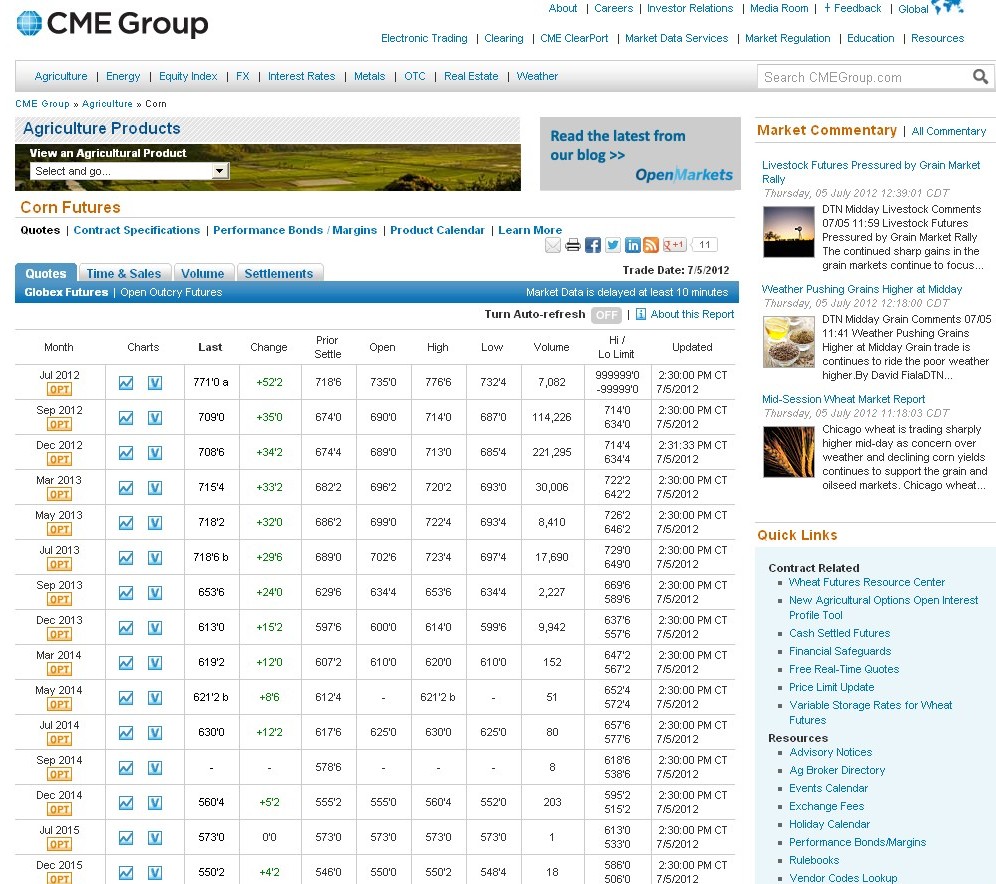Share on Facebook icon
The image size is (996, 884).
593,246
